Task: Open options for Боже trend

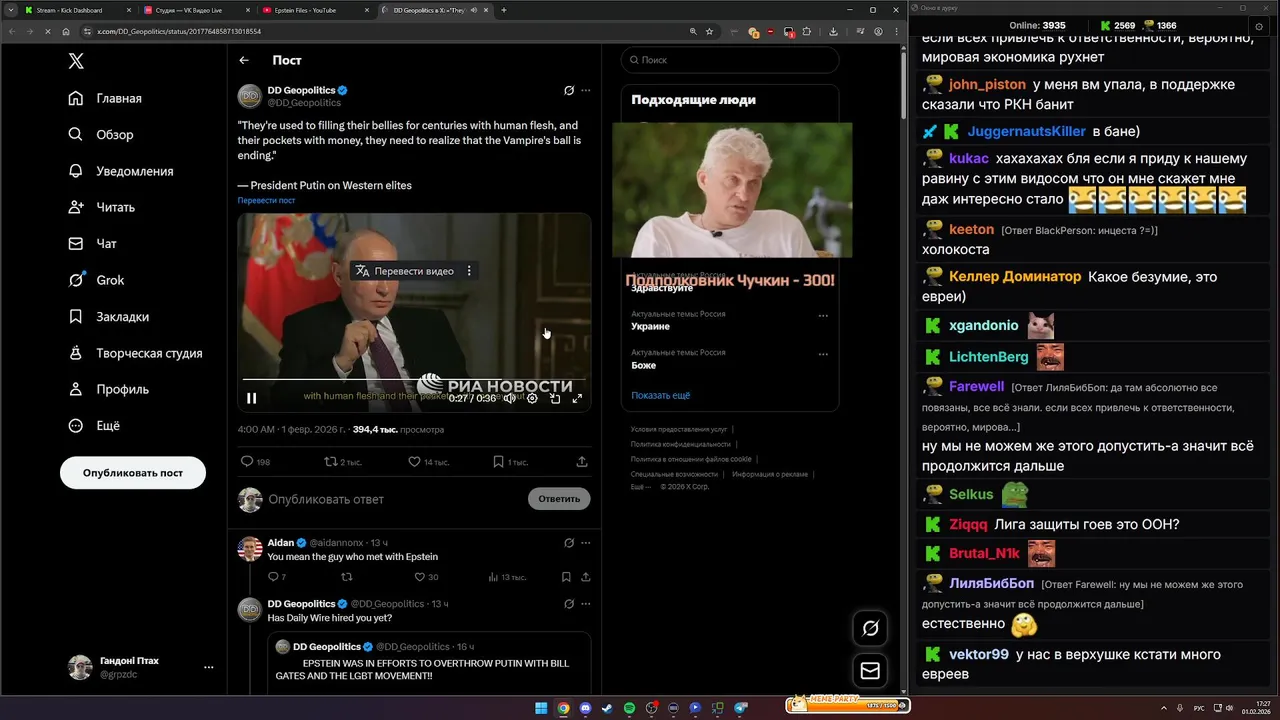Action: (823, 354)
